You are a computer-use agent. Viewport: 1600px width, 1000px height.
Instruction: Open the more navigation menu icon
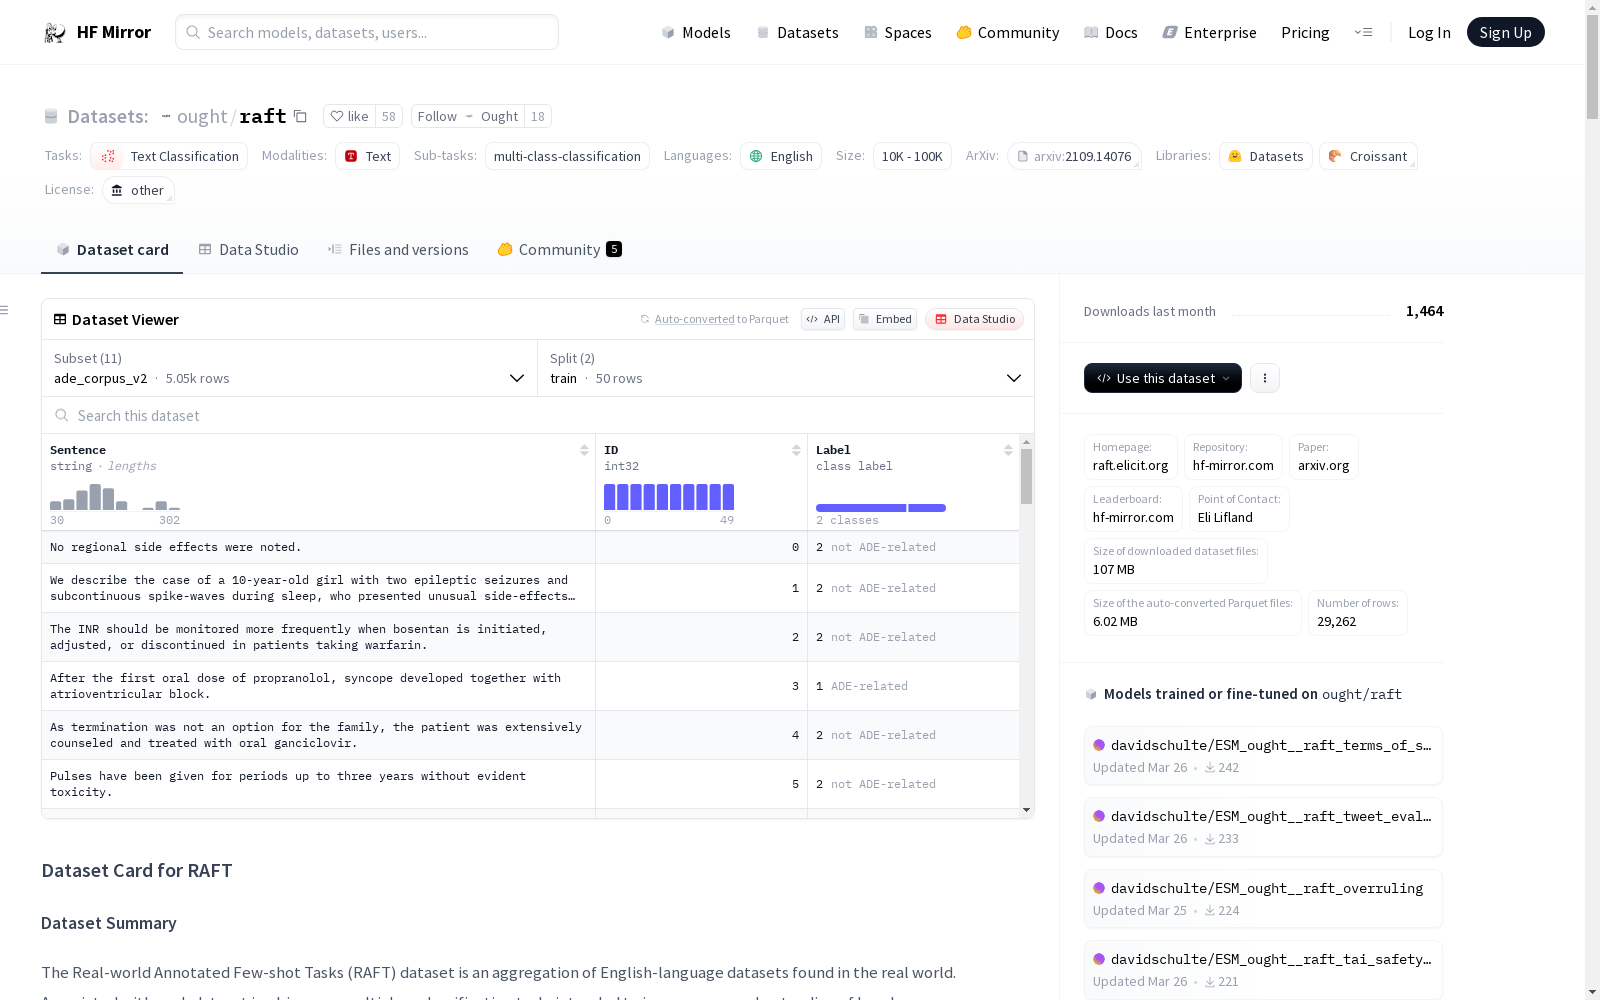click(x=1363, y=32)
